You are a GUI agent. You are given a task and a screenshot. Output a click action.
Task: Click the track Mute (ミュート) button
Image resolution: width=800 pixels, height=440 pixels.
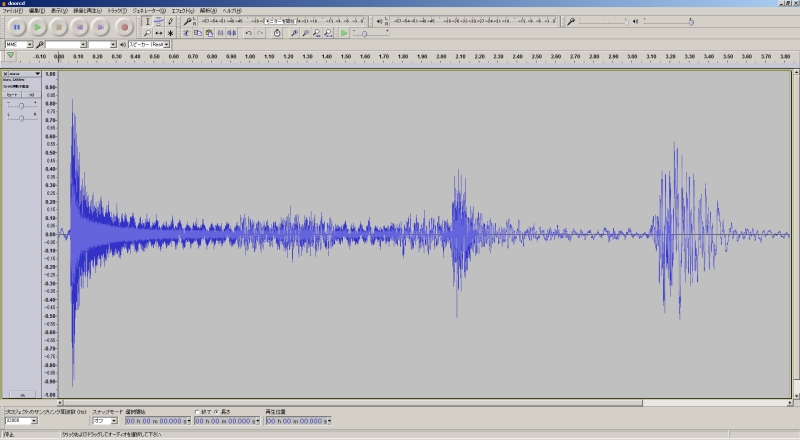pyautogui.click(x=12, y=95)
